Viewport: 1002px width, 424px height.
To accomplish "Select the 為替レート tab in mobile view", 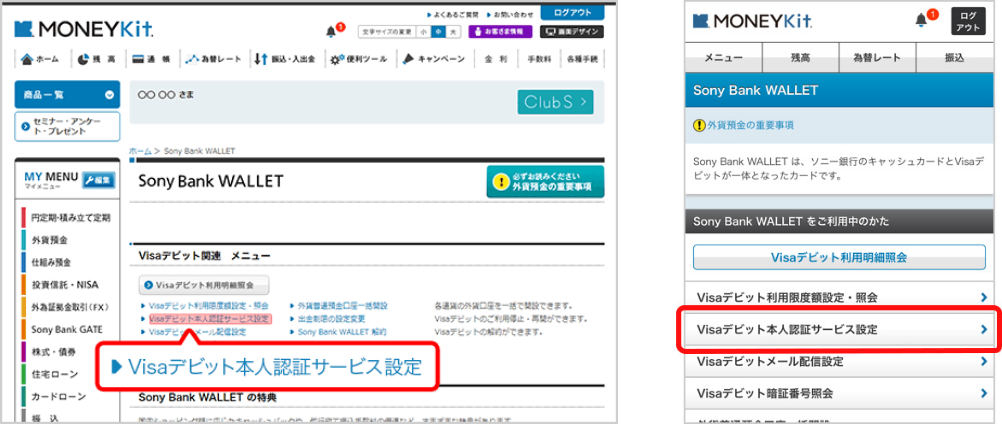I will 876,58.
